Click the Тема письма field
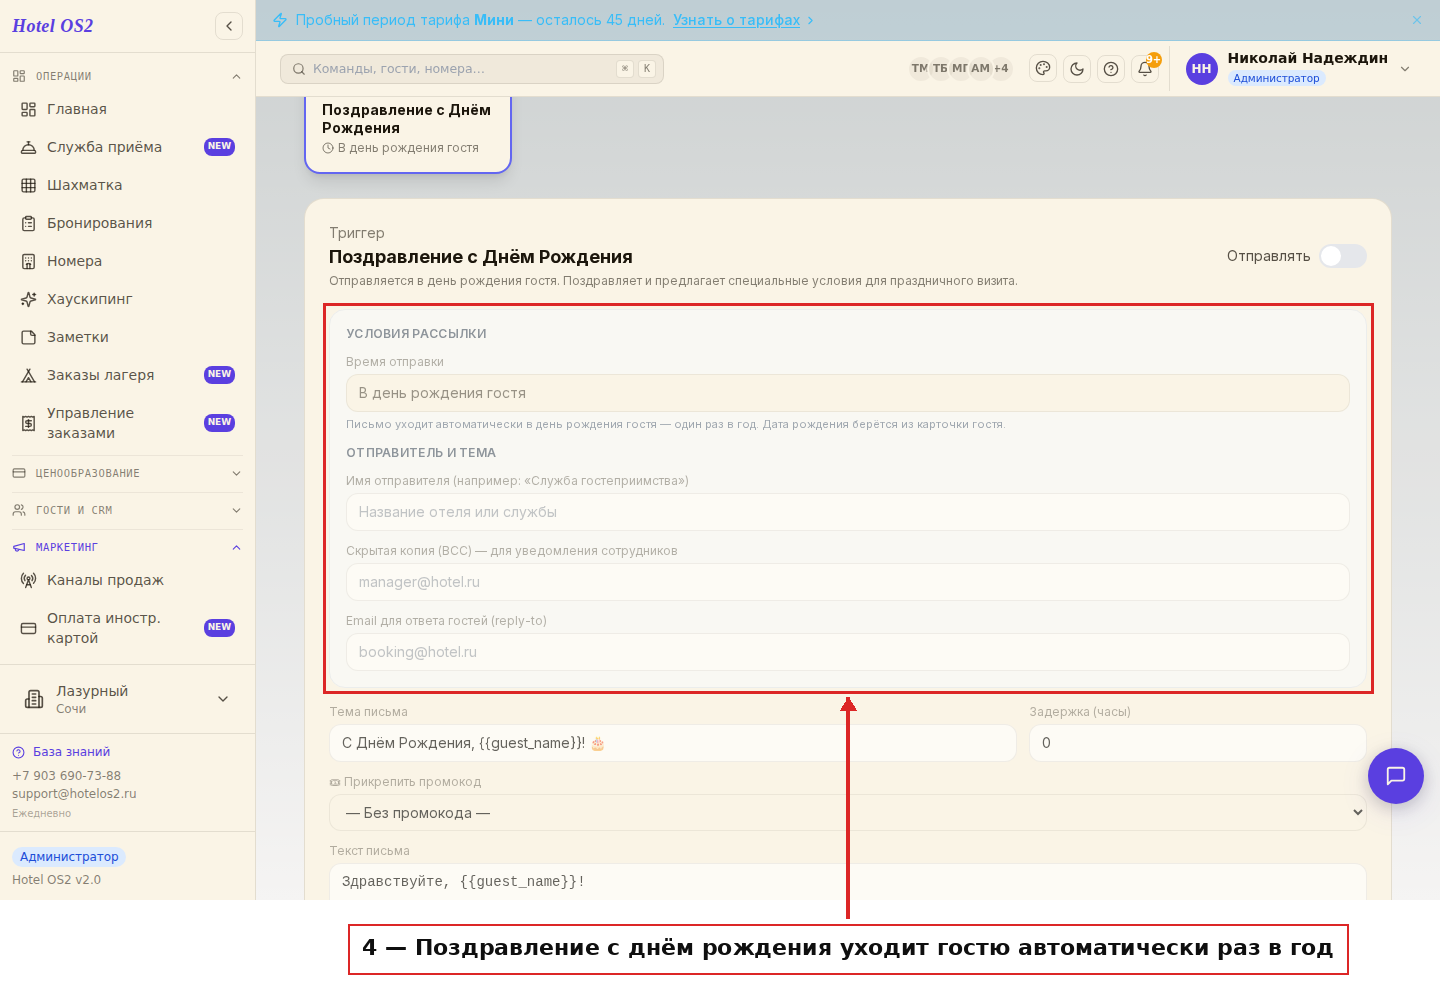1440x998 pixels. [x=673, y=743]
